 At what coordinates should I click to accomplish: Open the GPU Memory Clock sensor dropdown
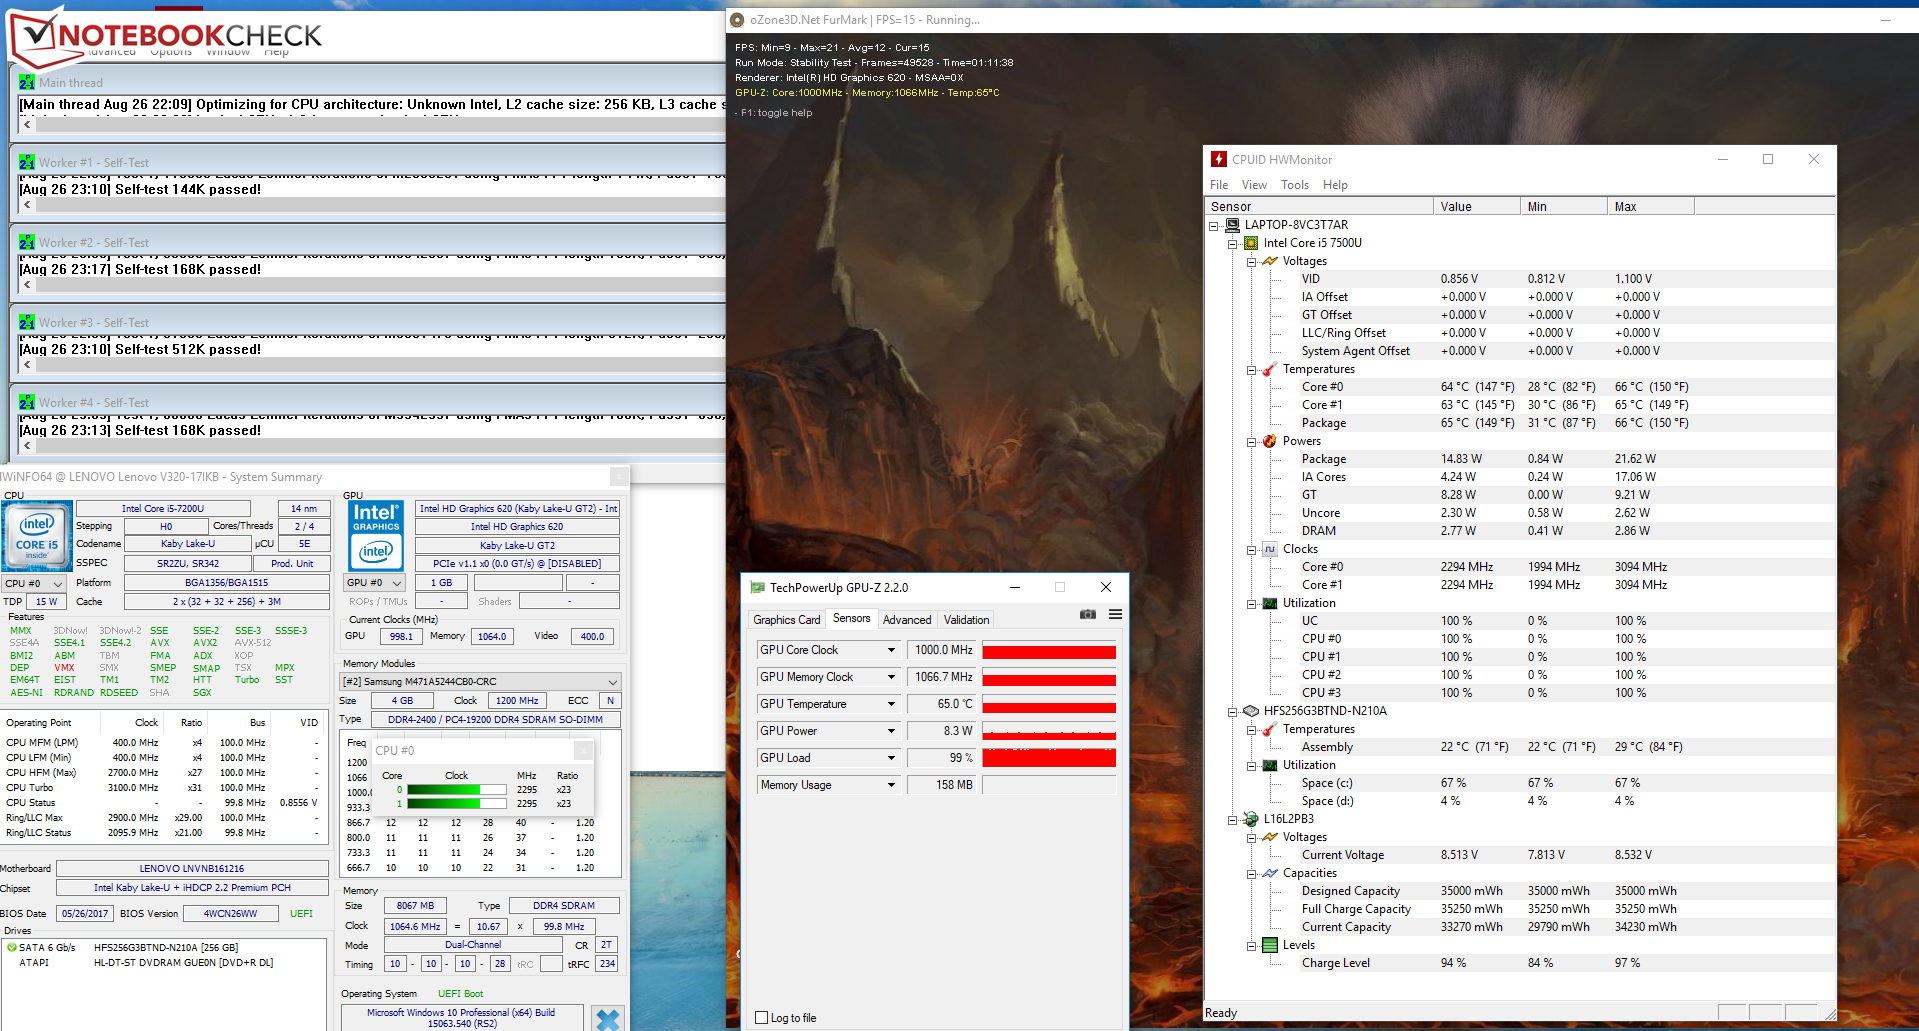891,677
